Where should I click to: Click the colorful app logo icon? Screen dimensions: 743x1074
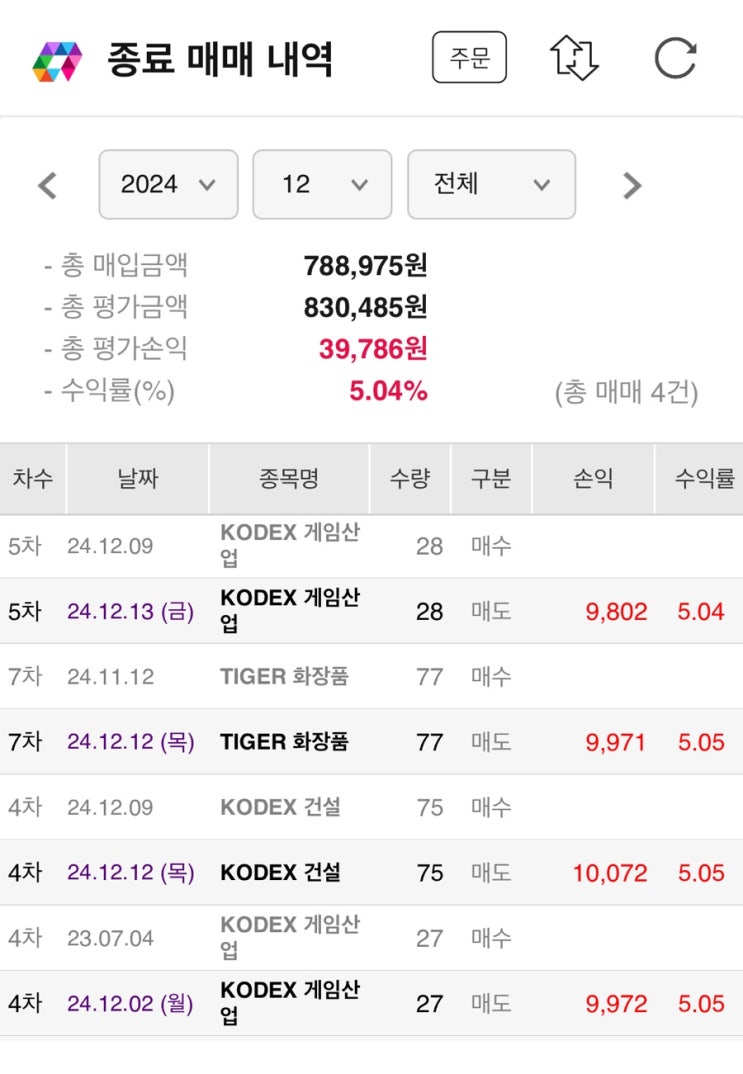click(56, 61)
